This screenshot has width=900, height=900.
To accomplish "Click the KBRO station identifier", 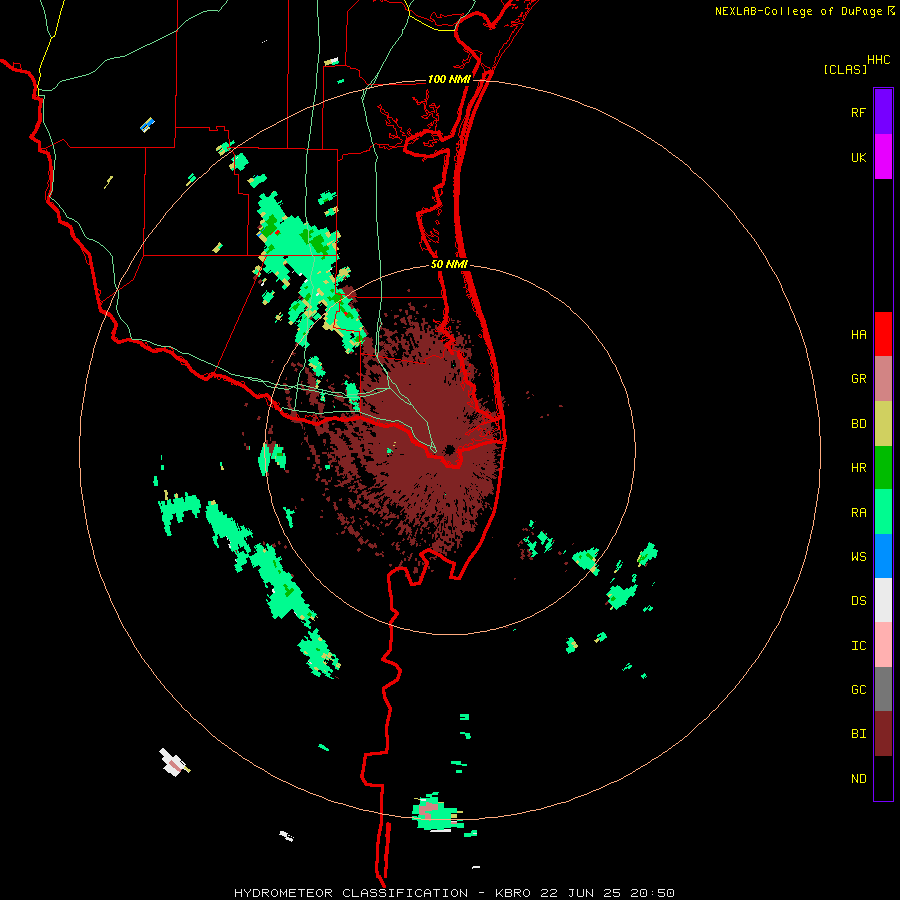I will tap(513, 893).
